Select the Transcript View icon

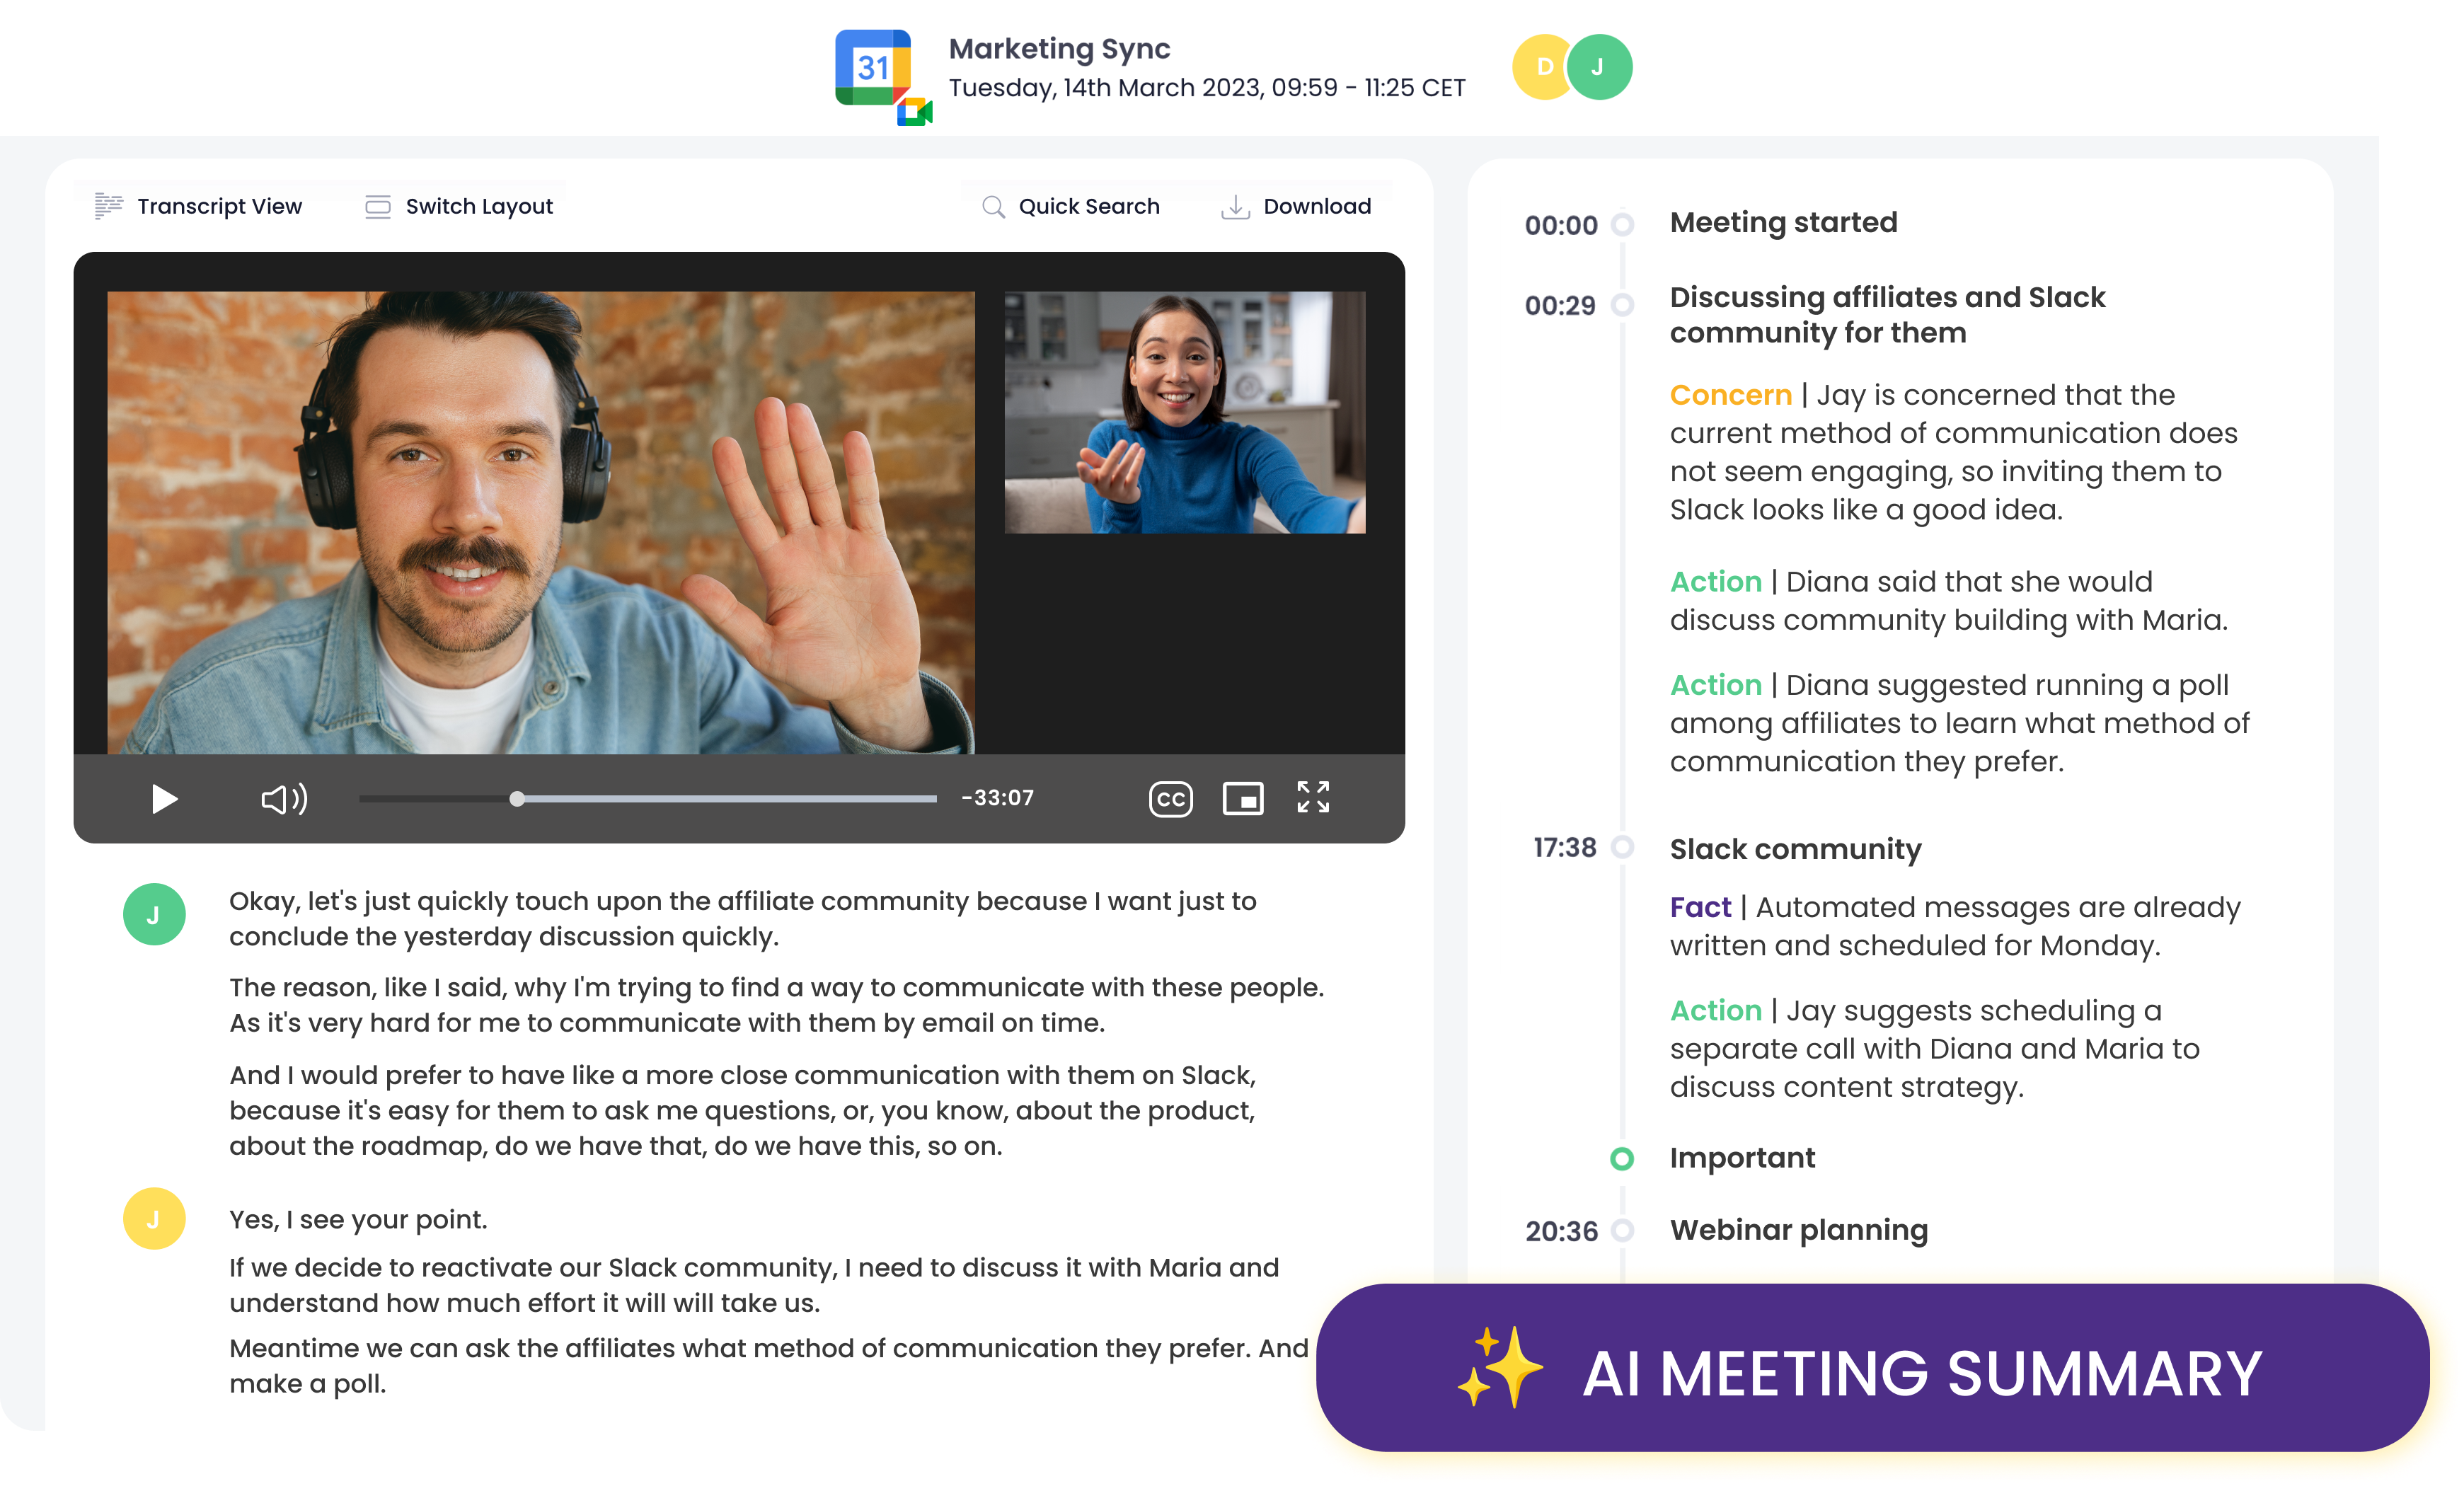tap(108, 206)
